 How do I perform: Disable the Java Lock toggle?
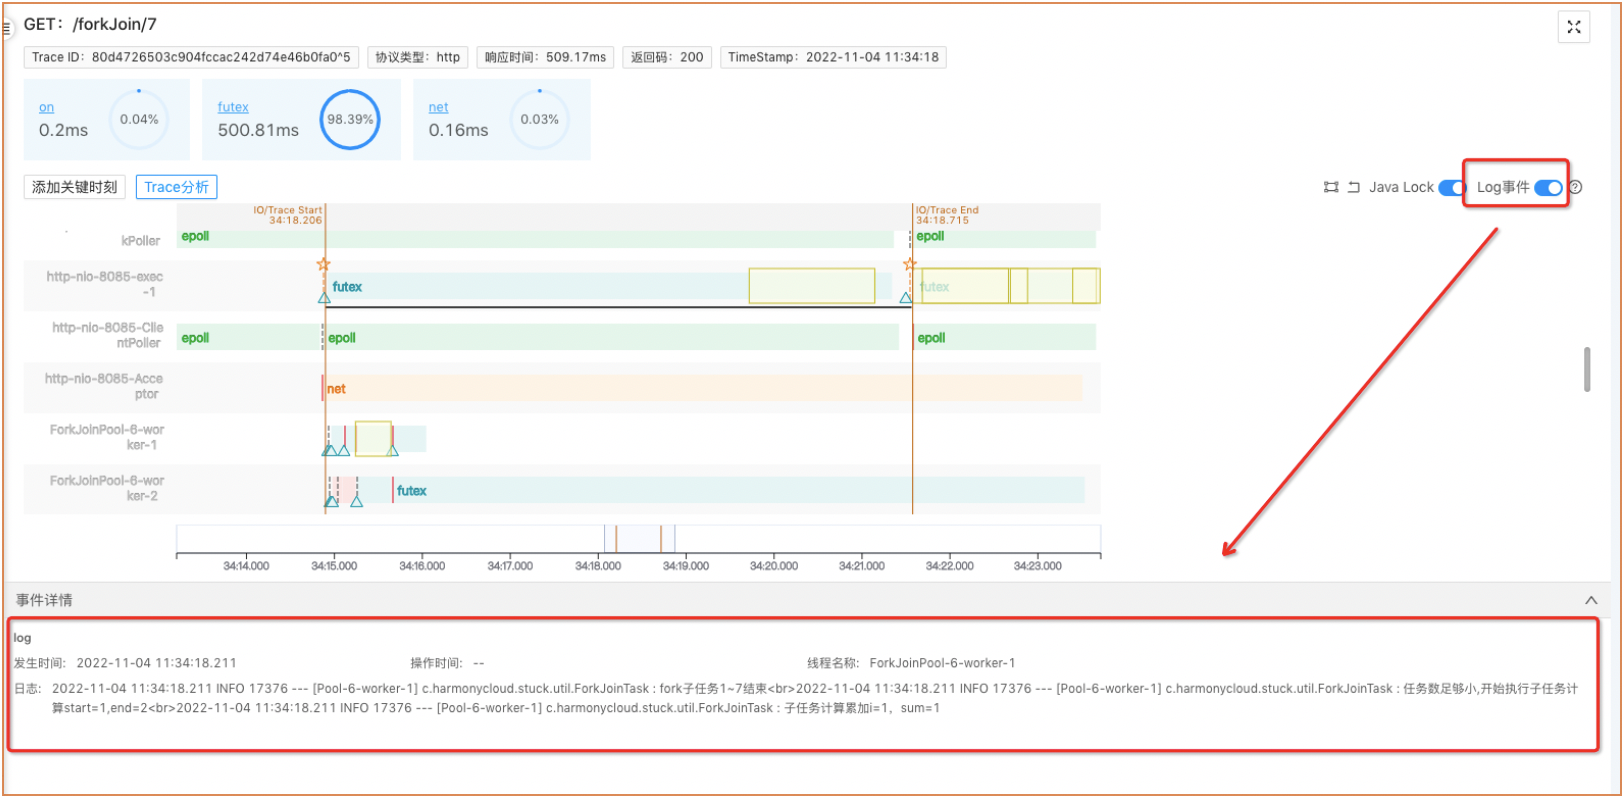(x=1451, y=187)
